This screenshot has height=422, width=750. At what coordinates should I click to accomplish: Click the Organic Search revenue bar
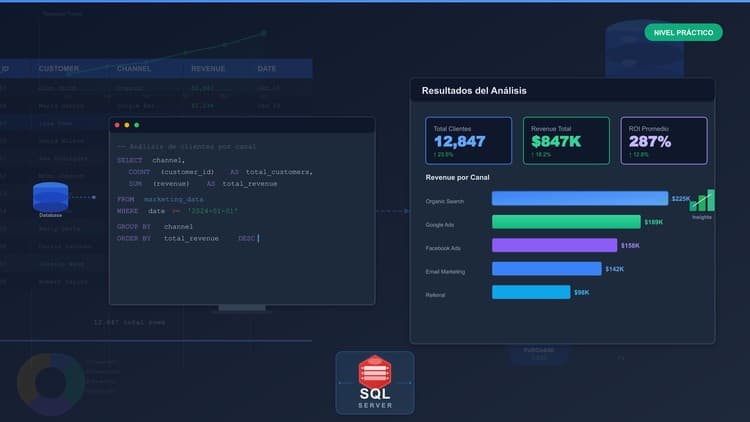coord(580,198)
